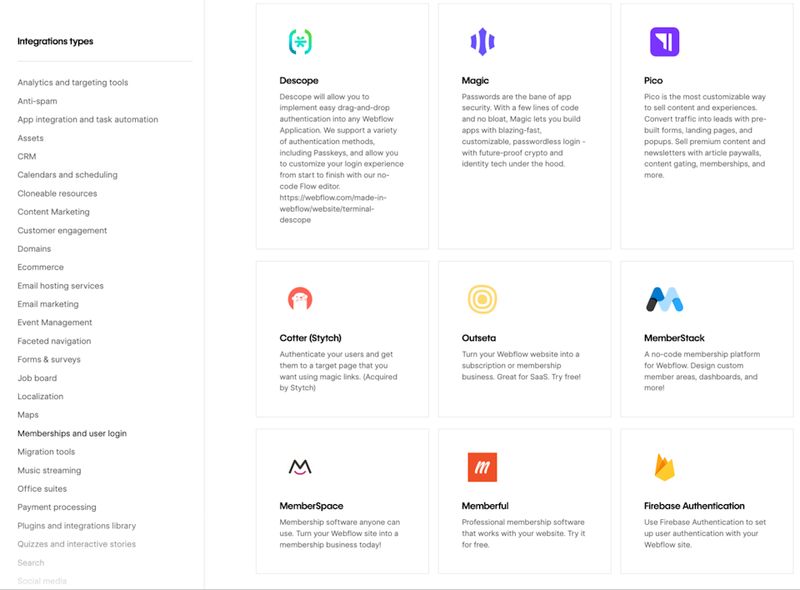
Task: Open the 'Anti-spam' category
Action: click(37, 98)
